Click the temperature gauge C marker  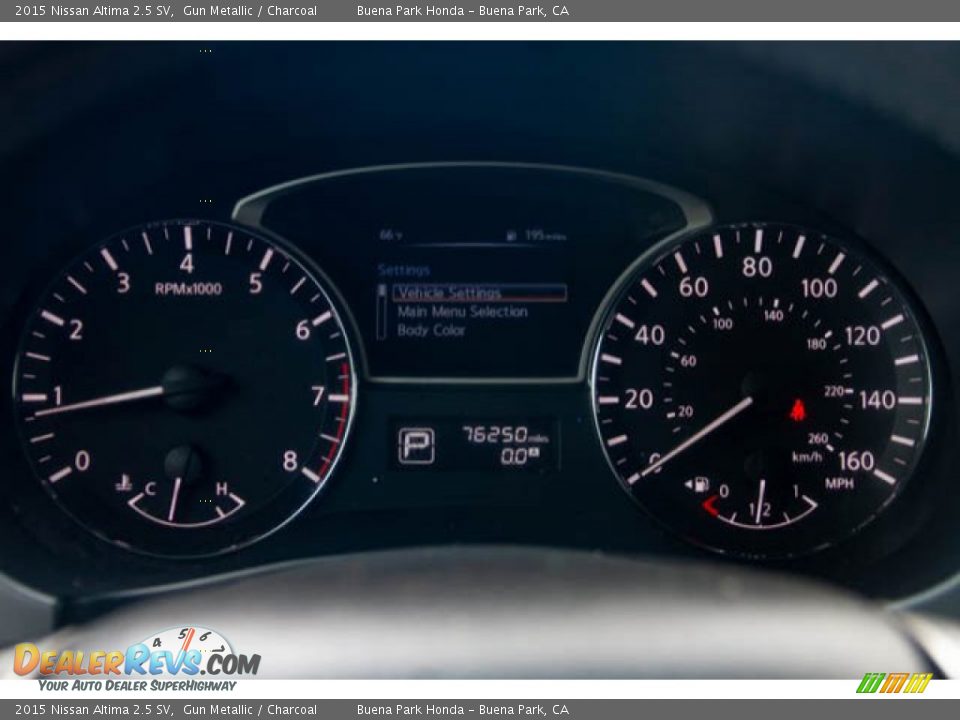click(x=150, y=488)
